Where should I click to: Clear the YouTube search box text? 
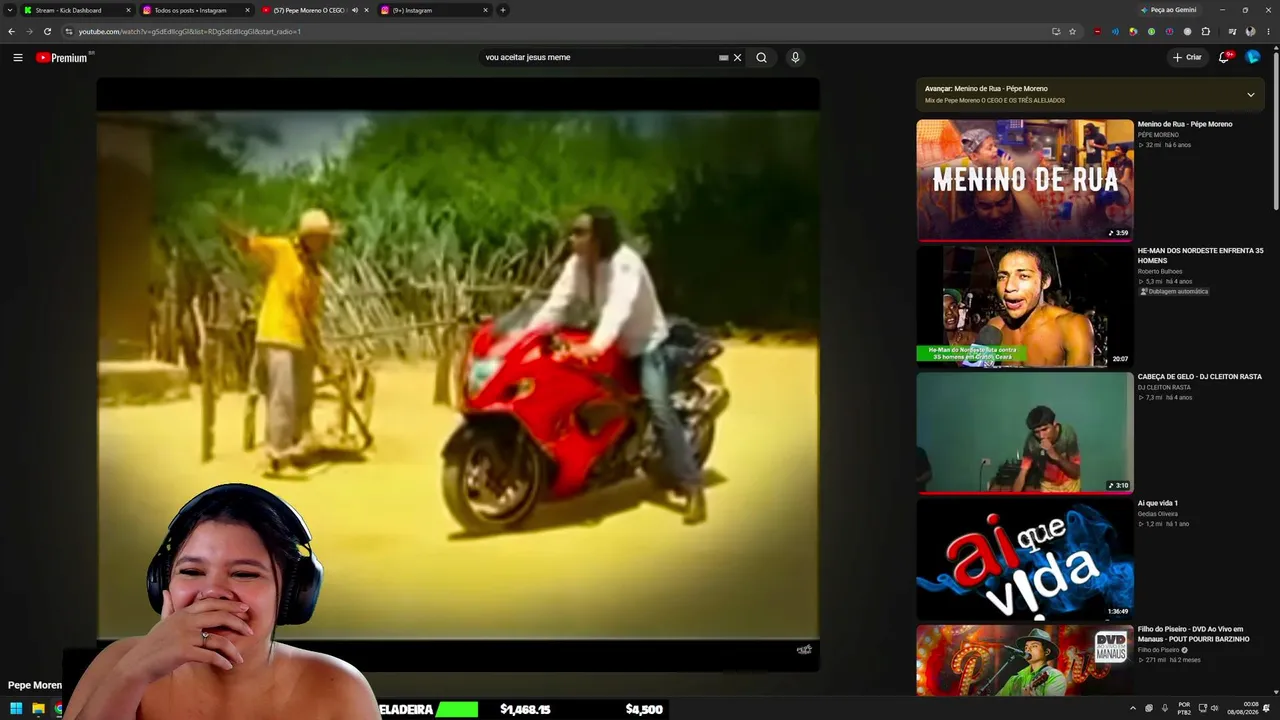coord(738,58)
